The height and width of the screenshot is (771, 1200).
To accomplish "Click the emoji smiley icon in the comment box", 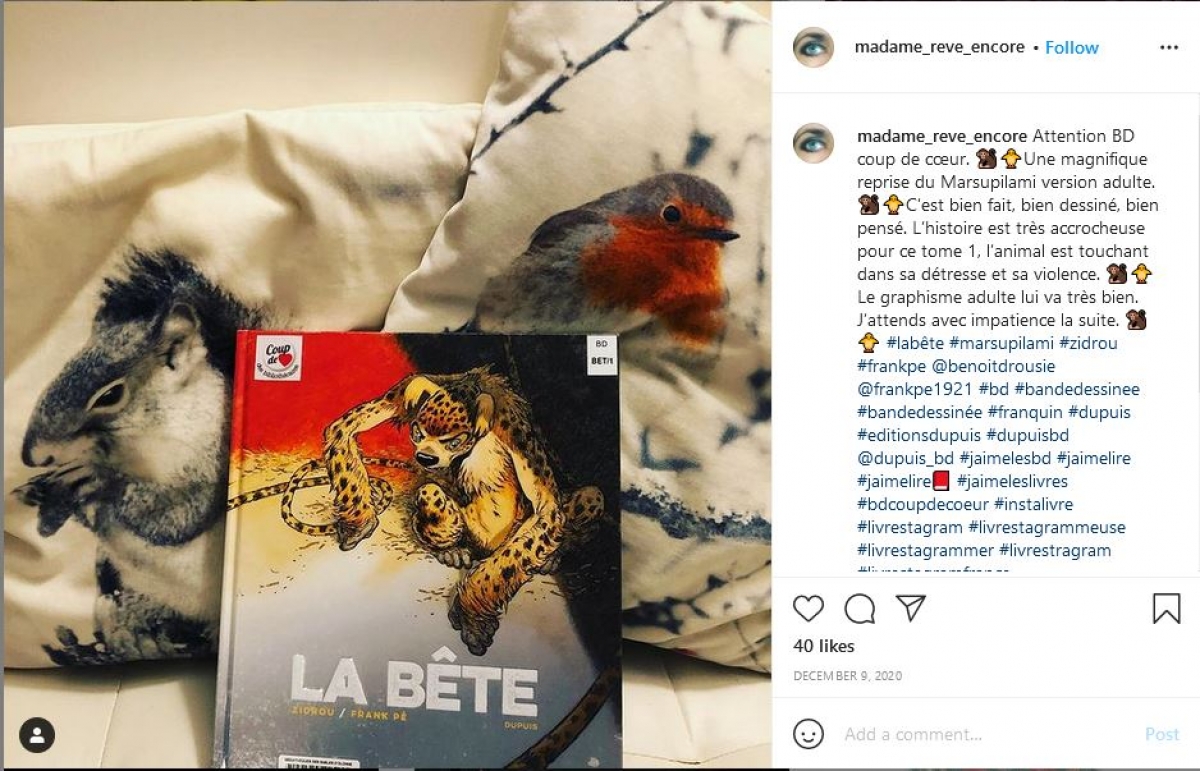I will point(808,734).
